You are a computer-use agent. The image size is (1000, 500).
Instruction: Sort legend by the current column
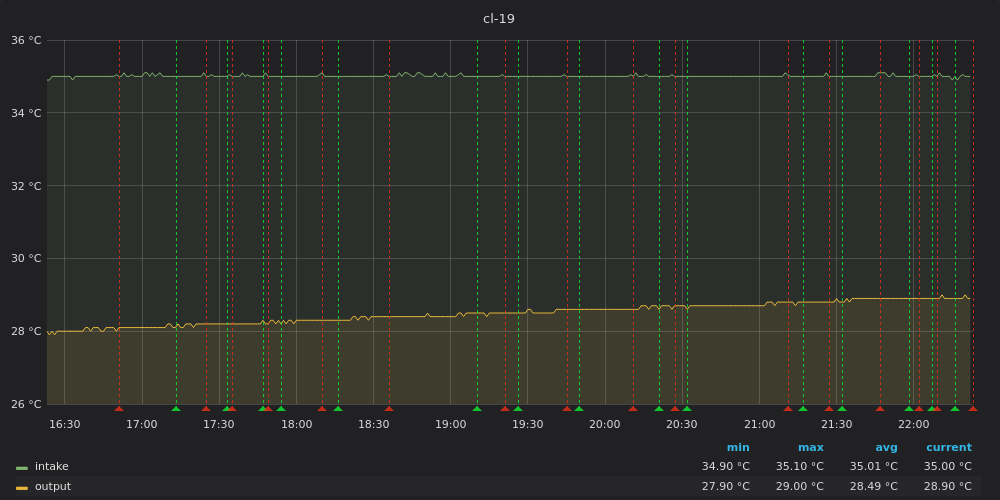tap(948, 448)
